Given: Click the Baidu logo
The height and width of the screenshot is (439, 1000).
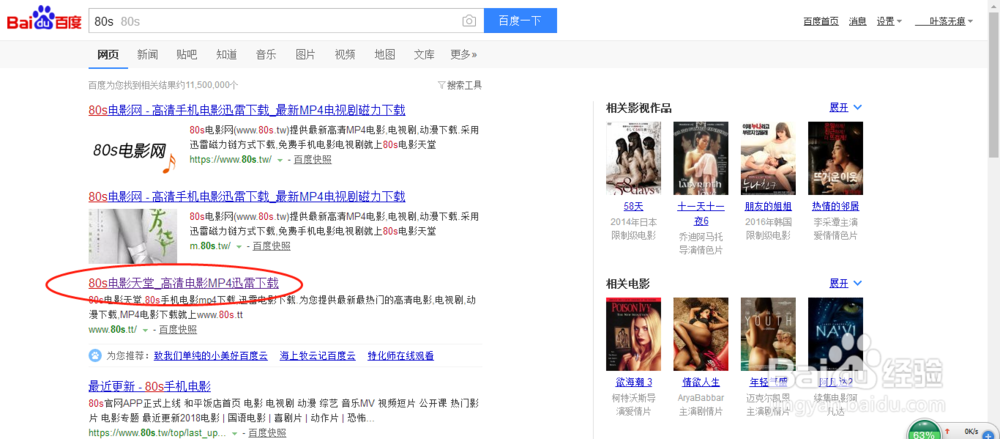Looking at the screenshot, I should 44,19.
